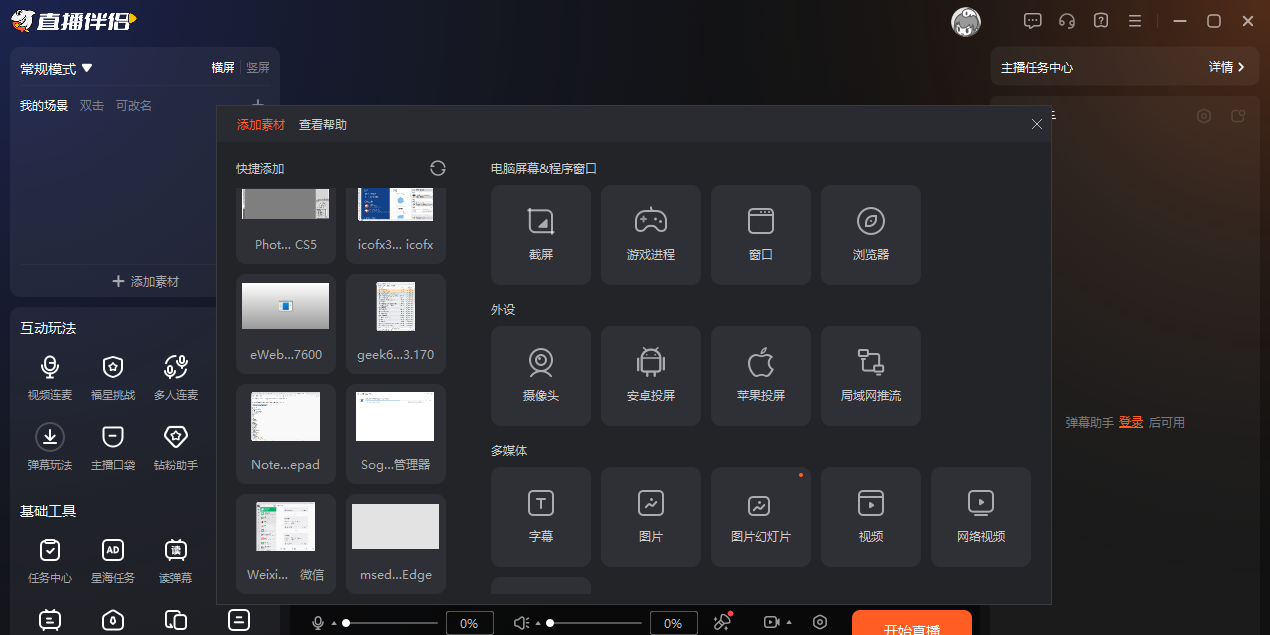Mute the microphone icon
The height and width of the screenshot is (635, 1270).
click(318, 623)
